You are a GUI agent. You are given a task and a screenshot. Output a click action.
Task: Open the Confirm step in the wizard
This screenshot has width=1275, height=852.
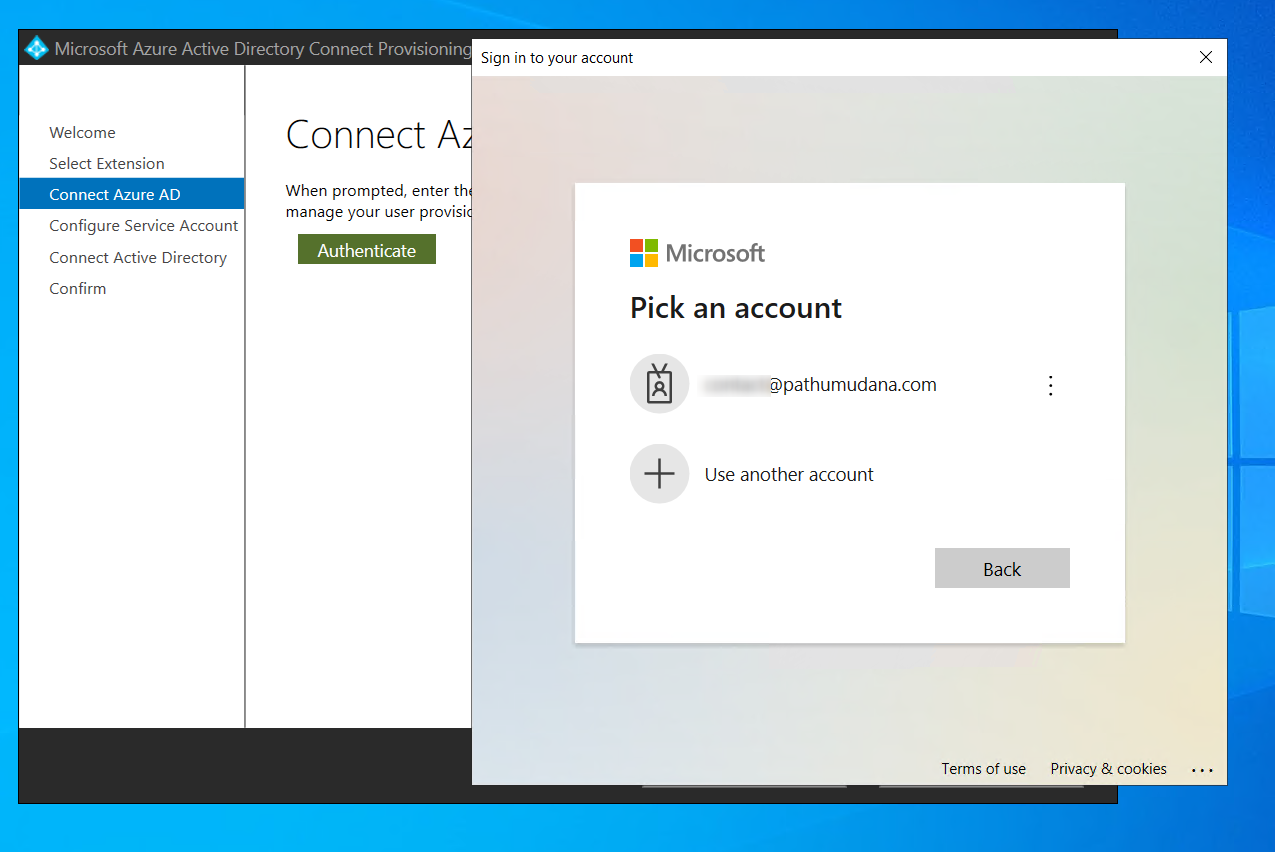78,288
